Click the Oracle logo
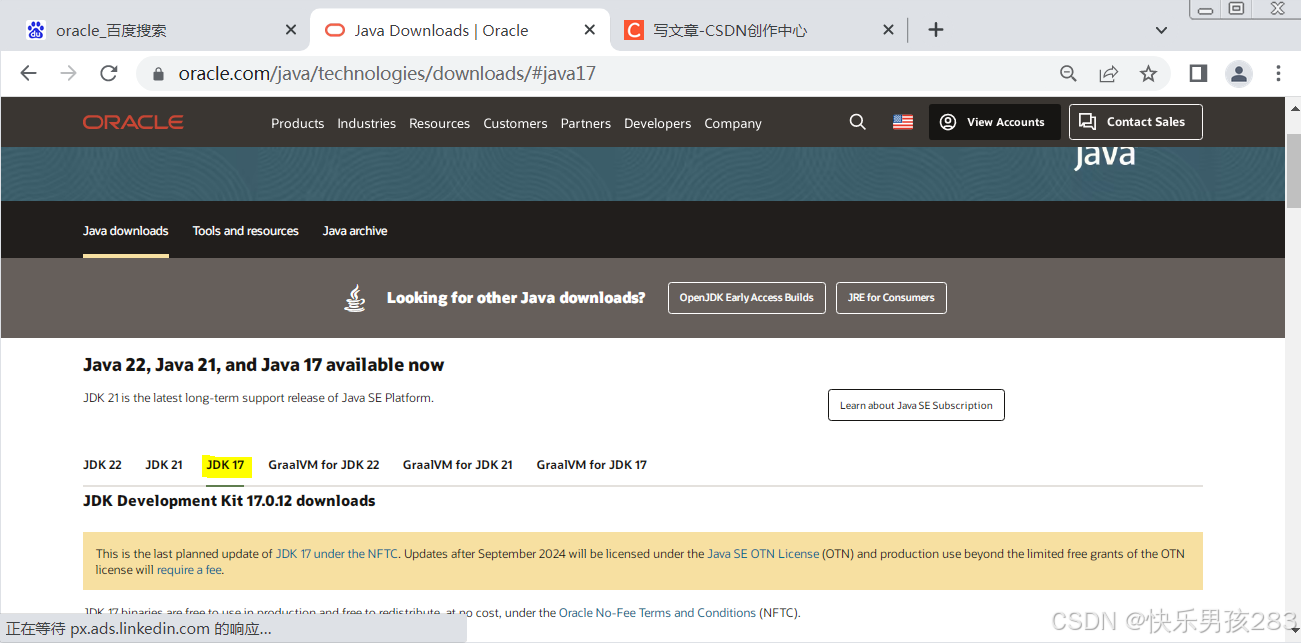Screen dimensions: 1301x643 click(132, 122)
